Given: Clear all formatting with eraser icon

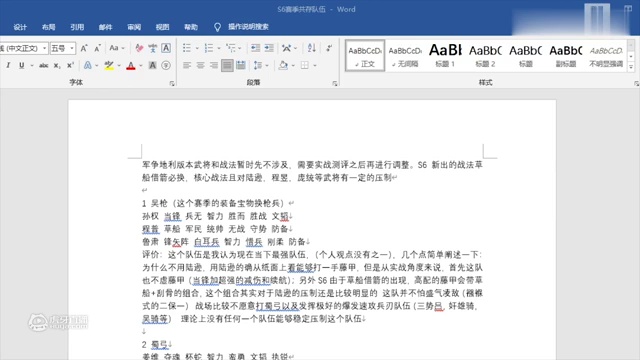Looking at the screenshot, I should (x=139, y=48).
